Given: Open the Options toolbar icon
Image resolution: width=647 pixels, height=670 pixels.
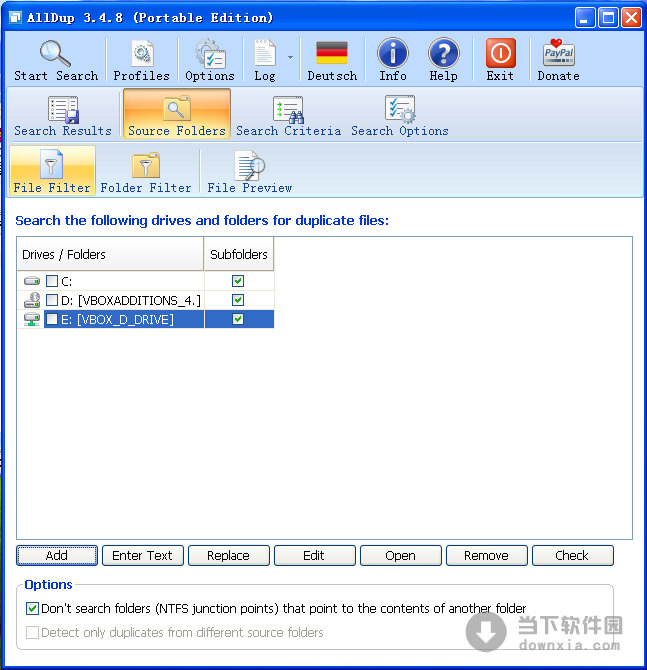Looking at the screenshot, I should (210, 53).
